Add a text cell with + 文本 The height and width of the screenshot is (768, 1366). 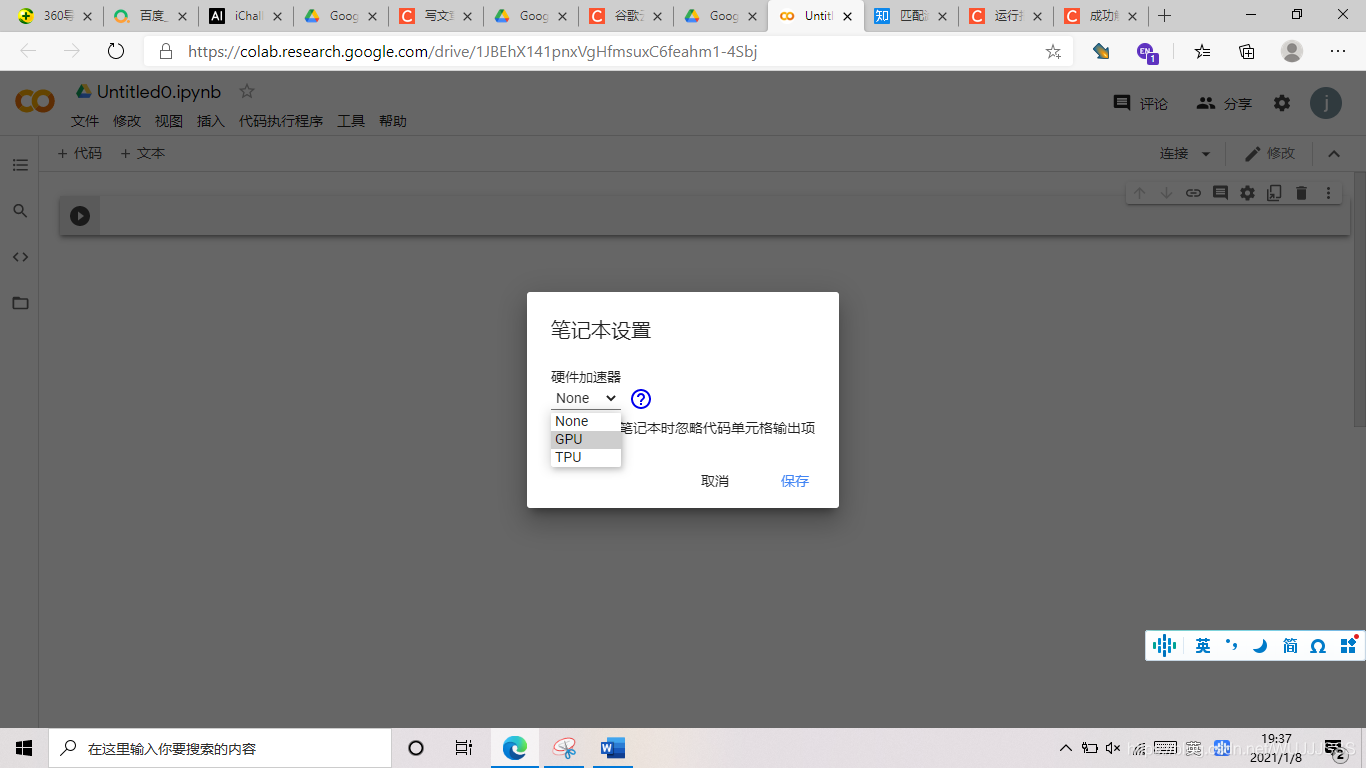pyautogui.click(x=142, y=153)
